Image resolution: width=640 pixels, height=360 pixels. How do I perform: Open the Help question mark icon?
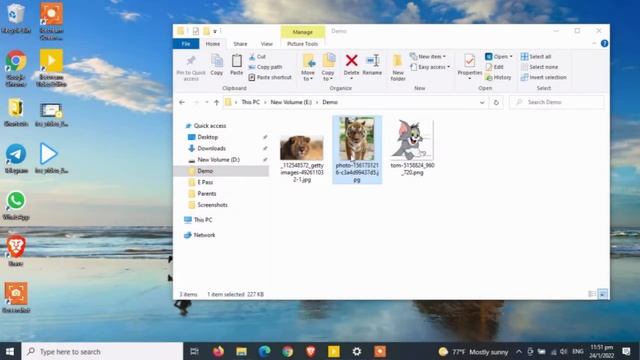[x=604, y=44]
